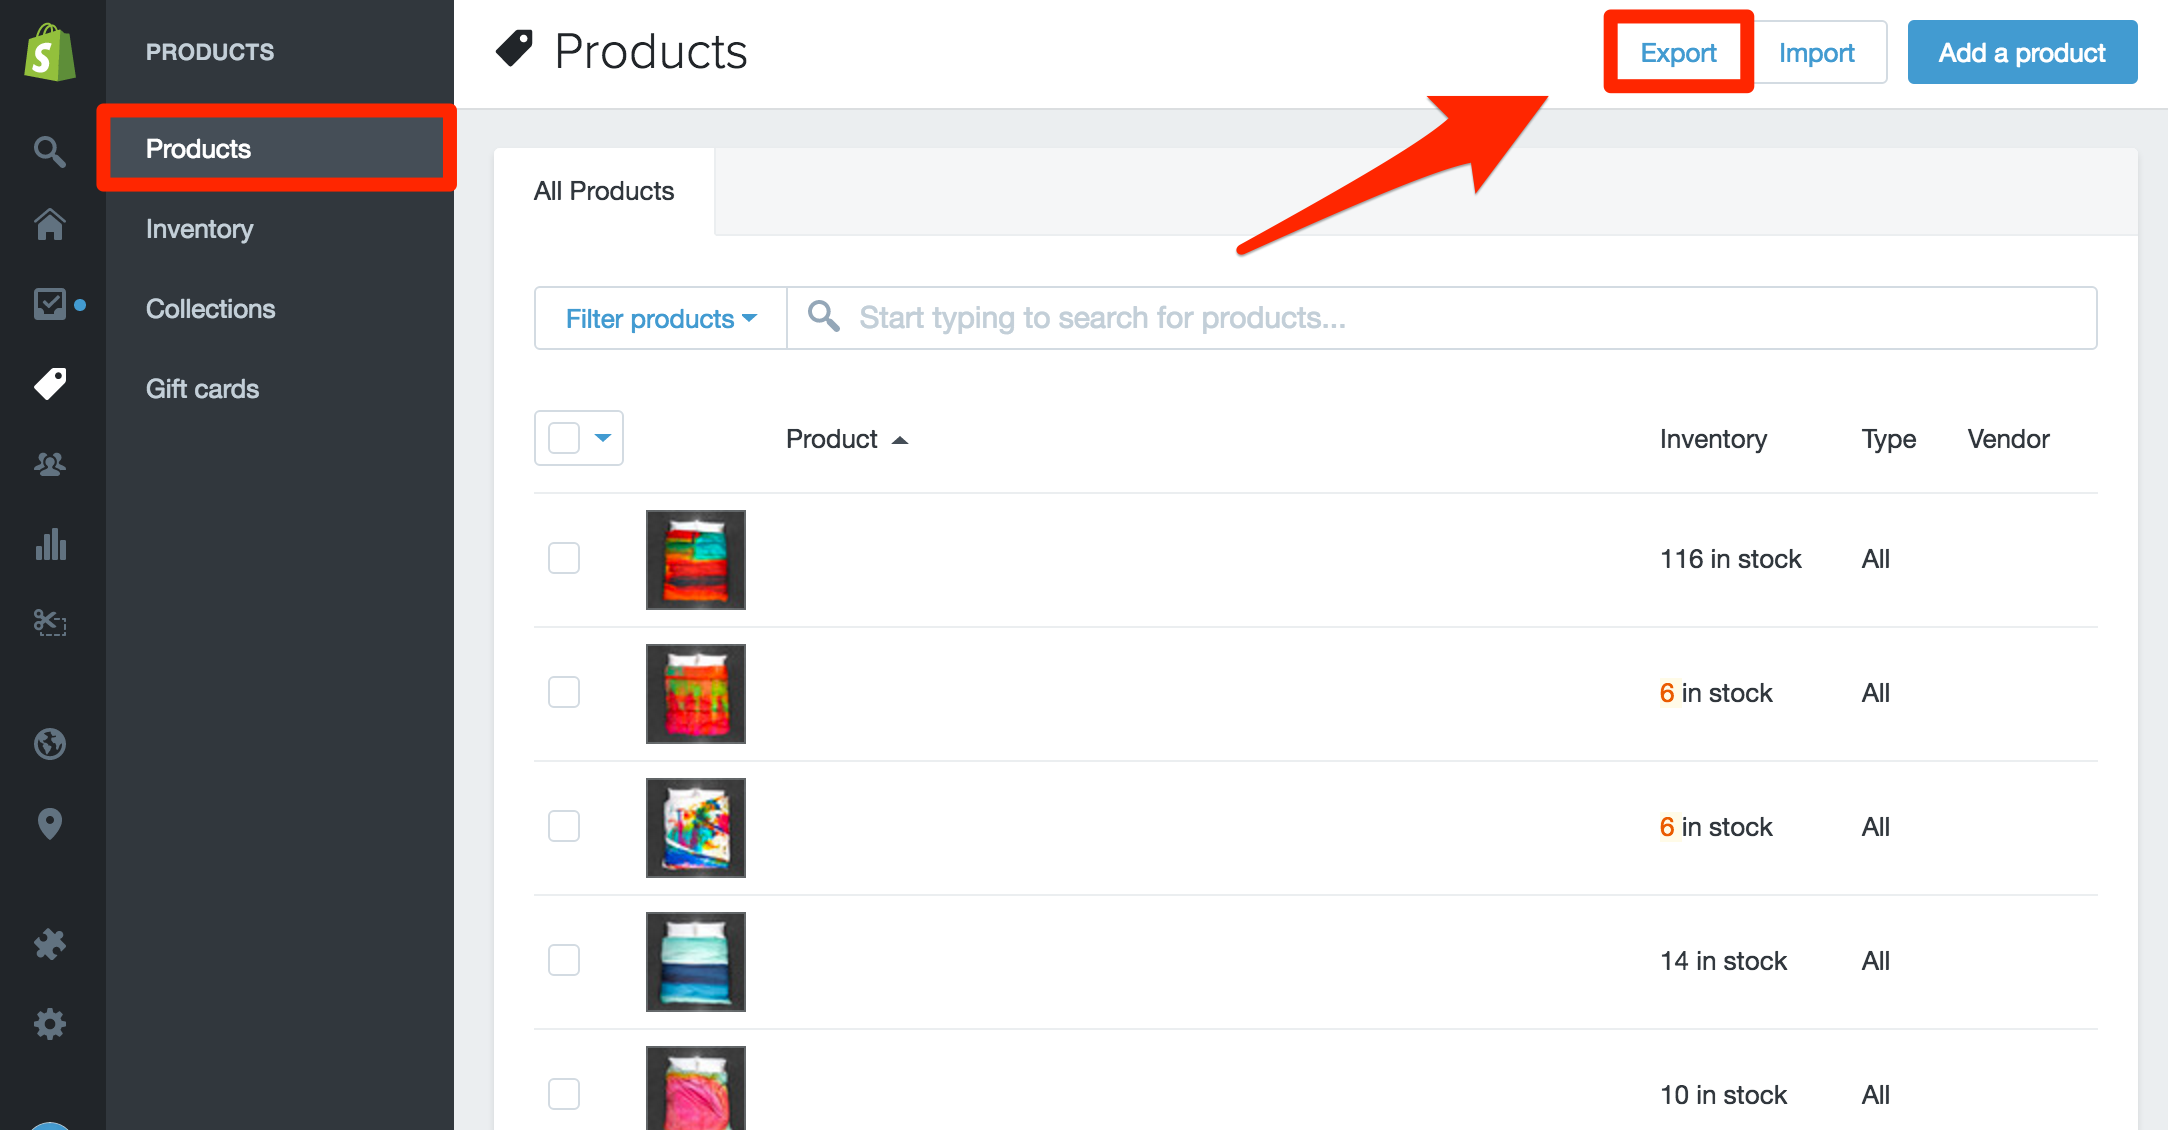Check the 116 in stock product checkbox
Viewport: 2168px width, 1130px height.
pyautogui.click(x=564, y=558)
